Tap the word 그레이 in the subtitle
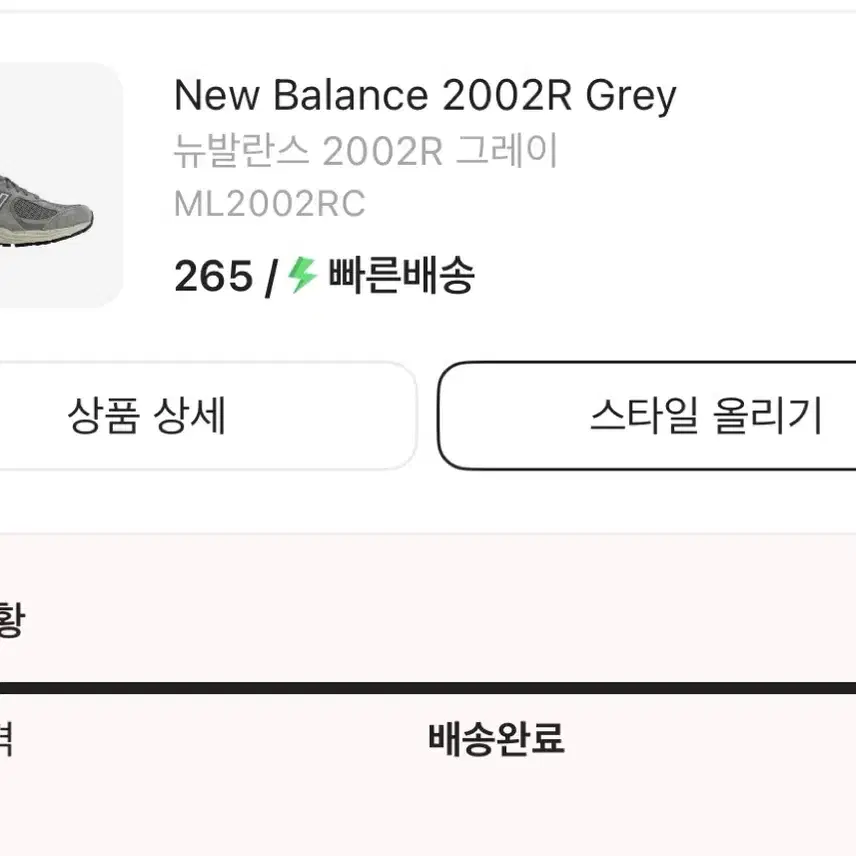 [x=507, y=150]
